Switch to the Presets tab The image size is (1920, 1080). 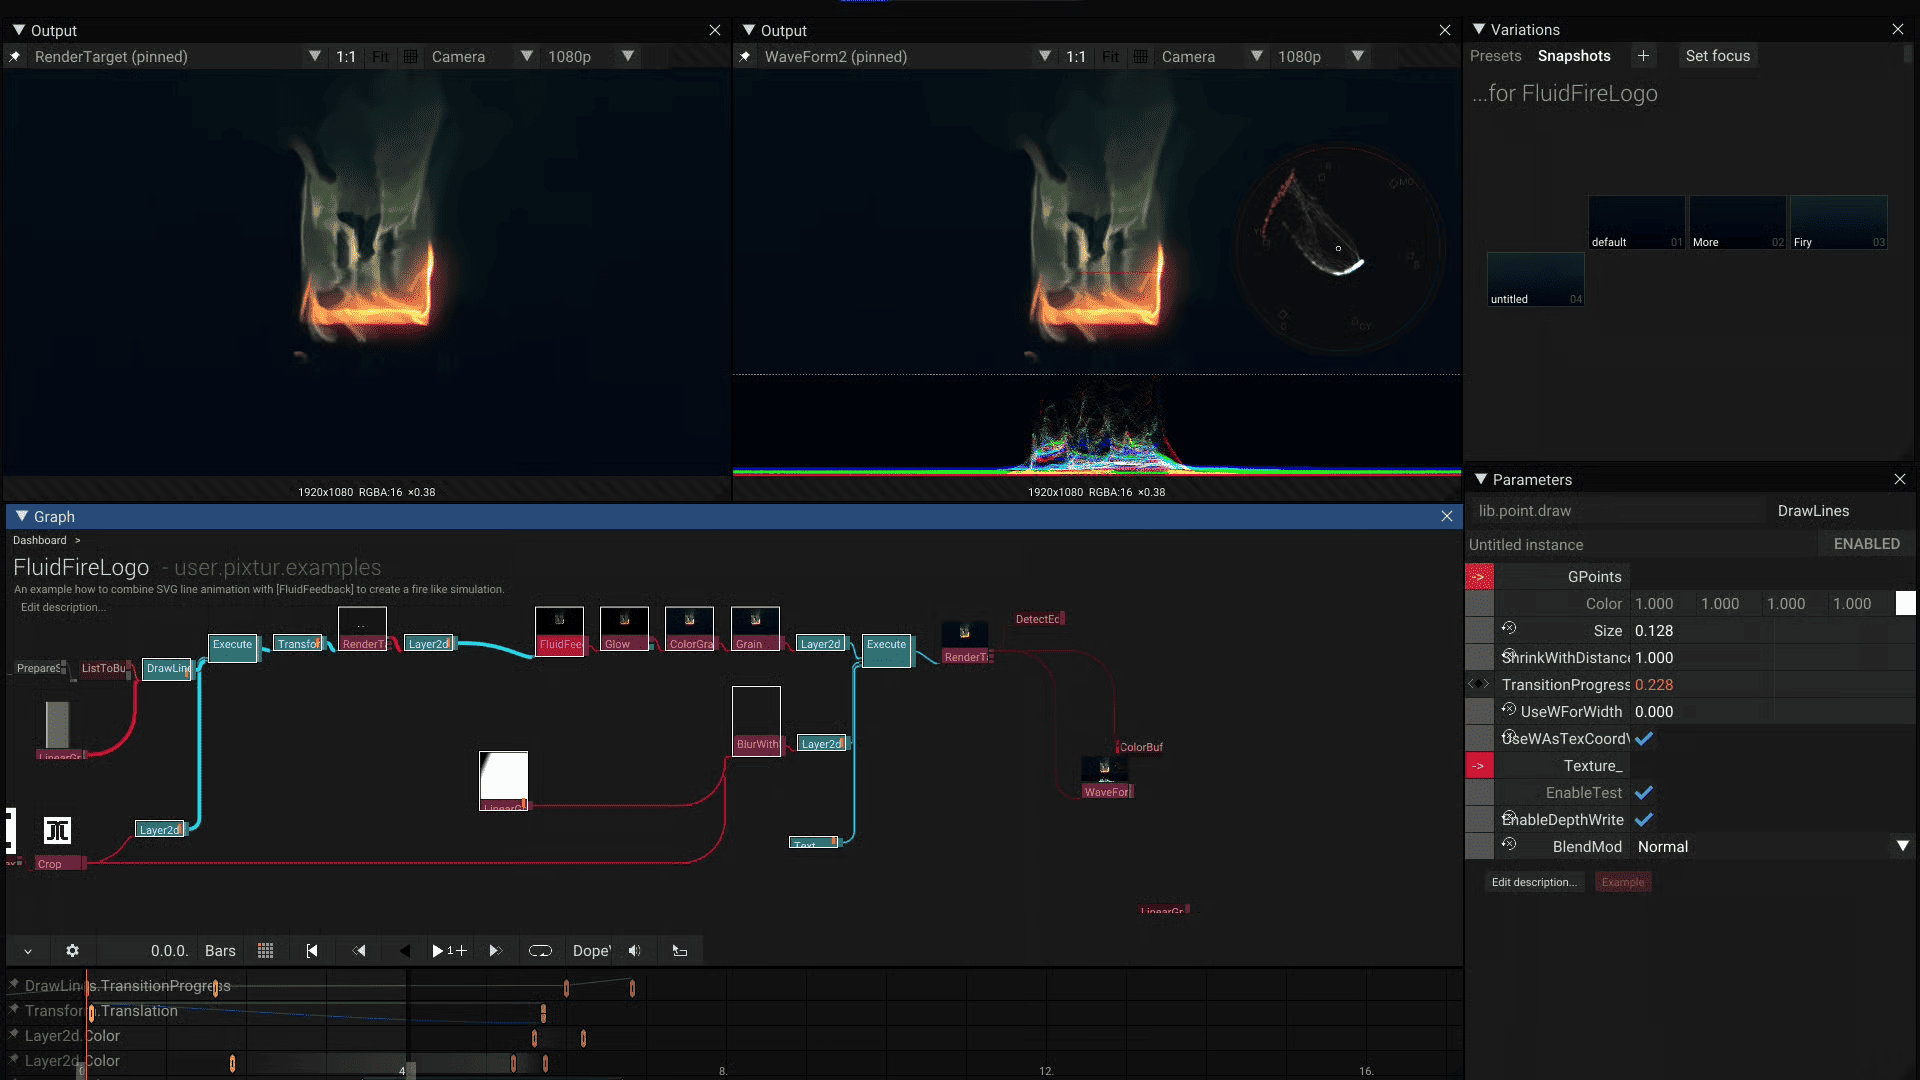(x=1495, y=56)
